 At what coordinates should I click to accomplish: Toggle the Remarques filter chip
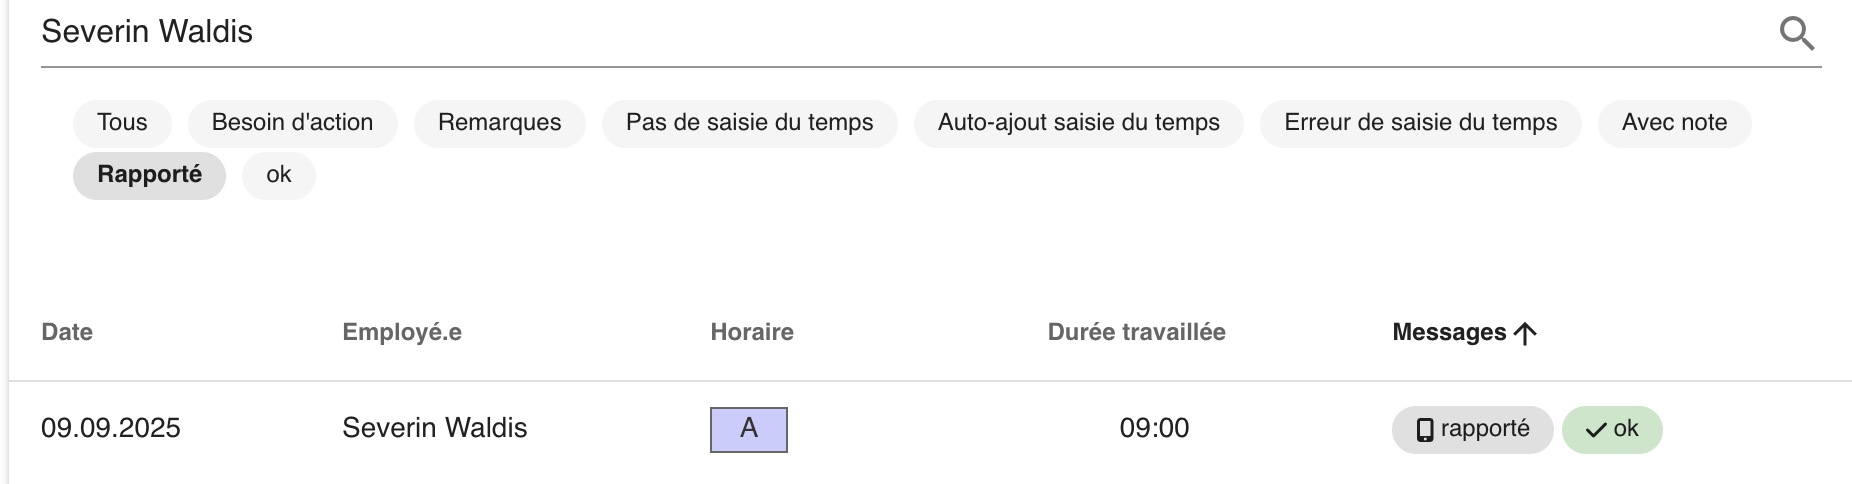pos(499,123)
